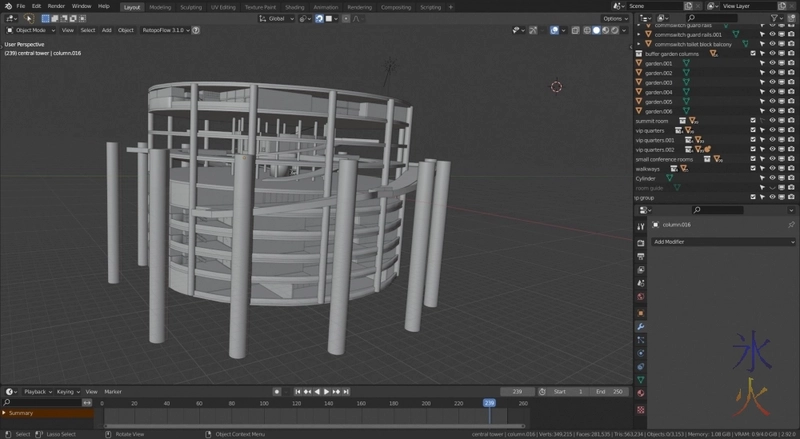Open the Render properties tab icon

(x=641, y=242)
